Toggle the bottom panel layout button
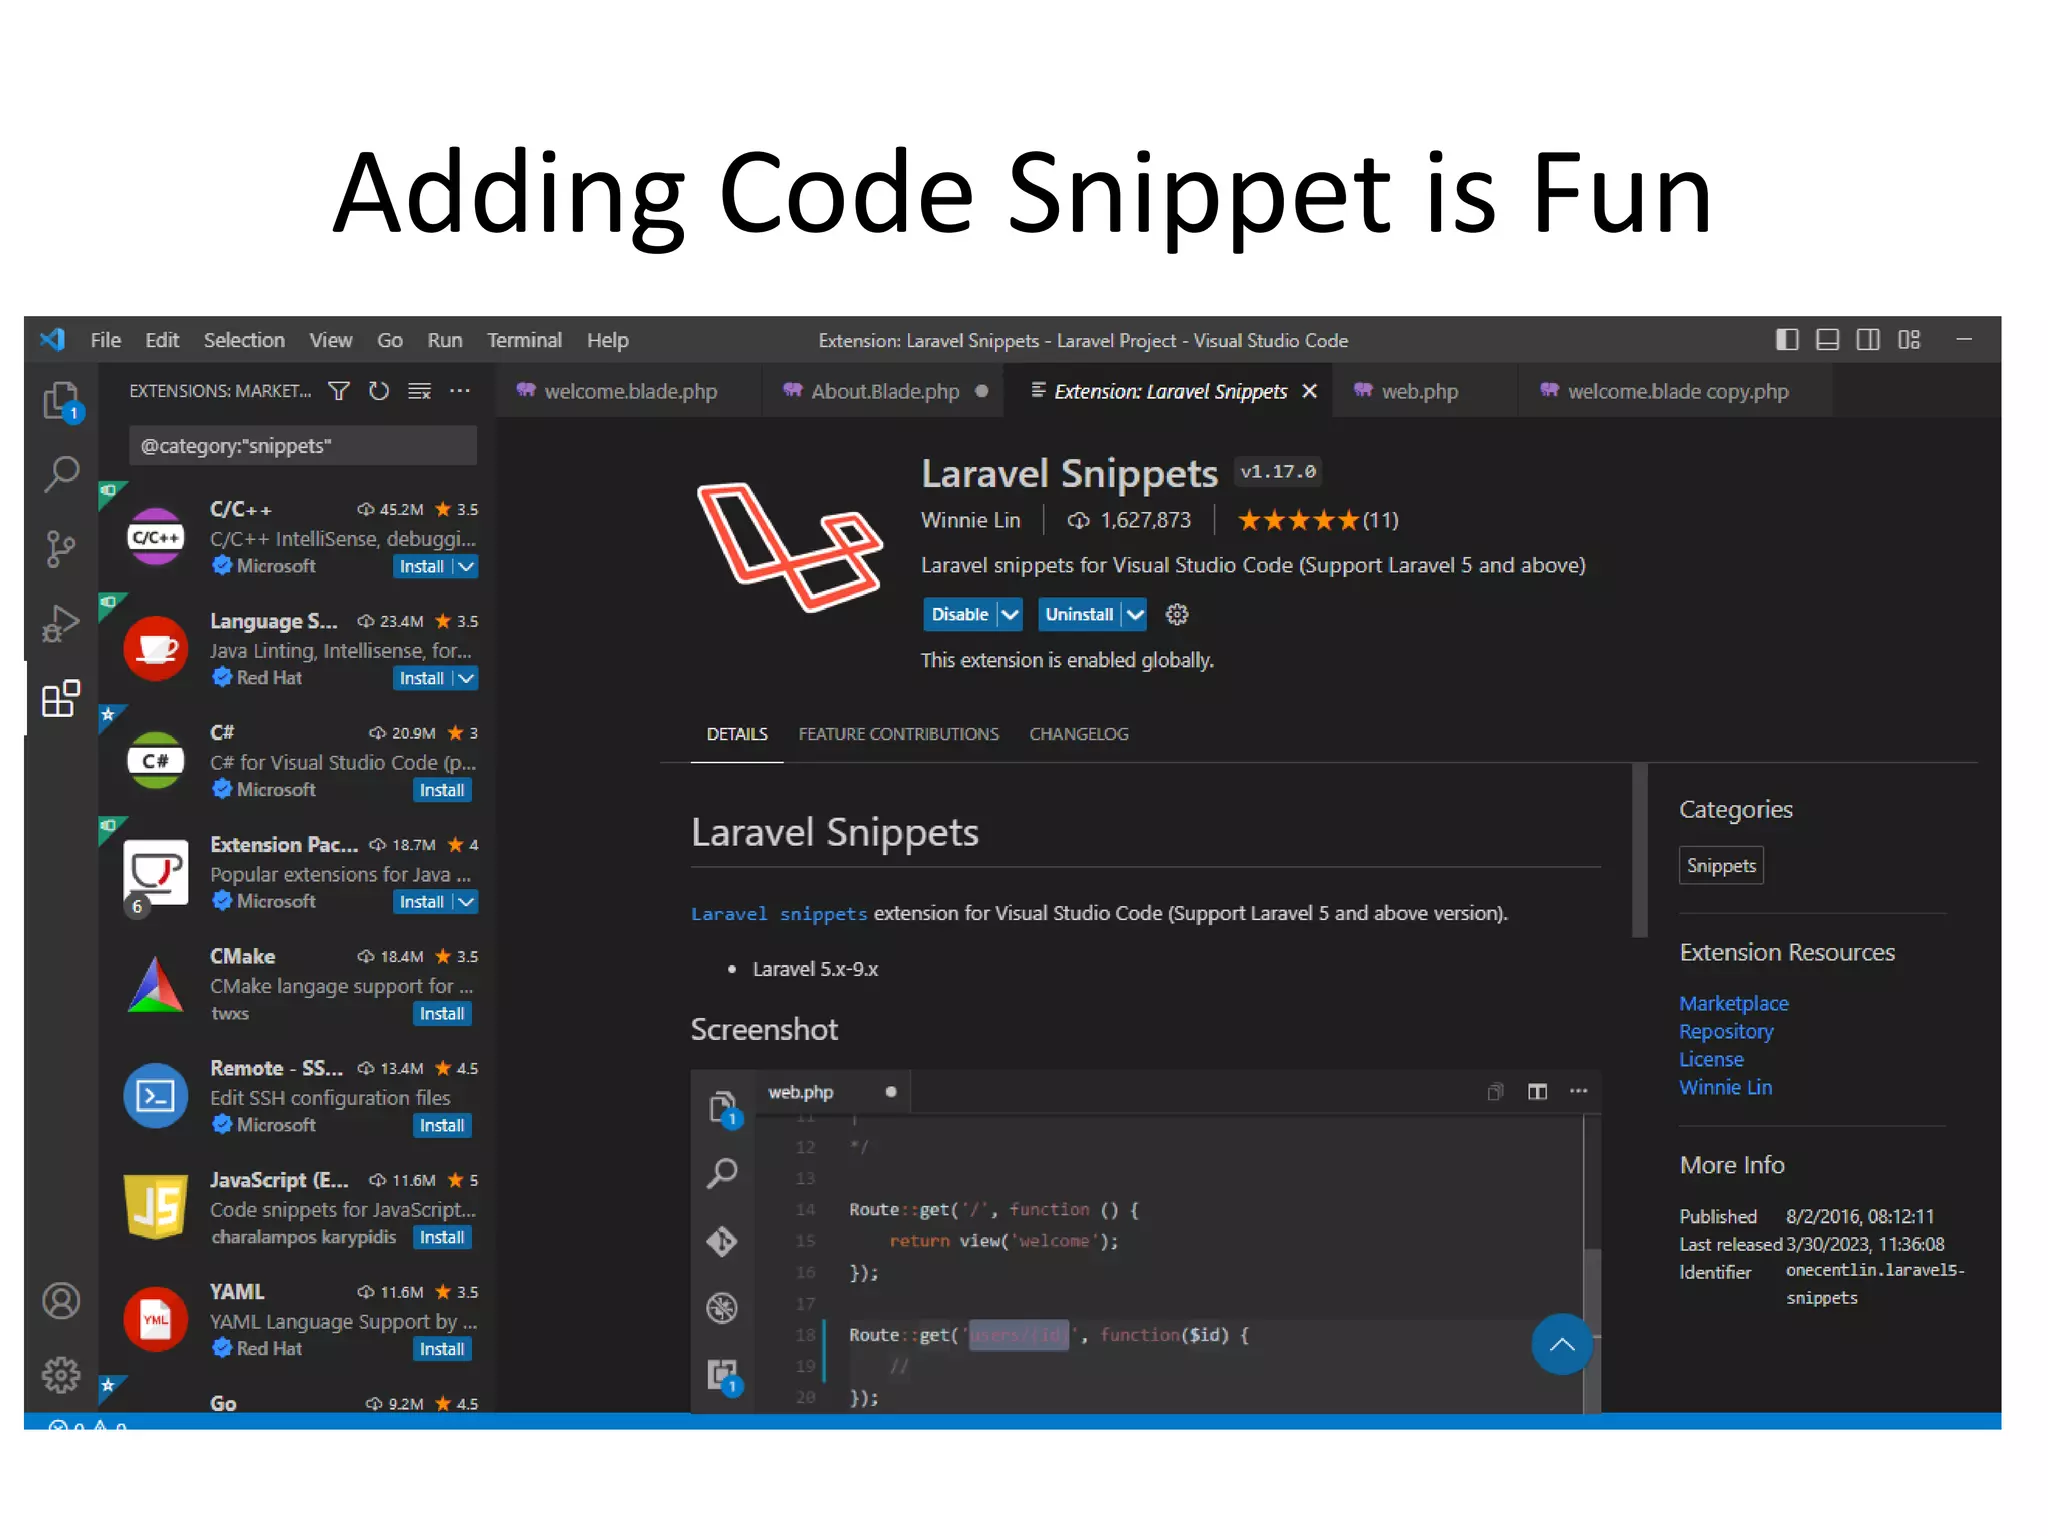 click(1827, 340)
